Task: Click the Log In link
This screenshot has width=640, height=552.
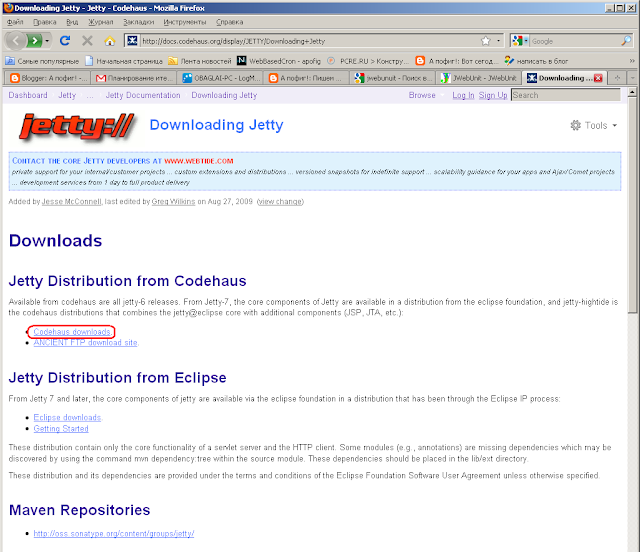Action: [463, 95]
